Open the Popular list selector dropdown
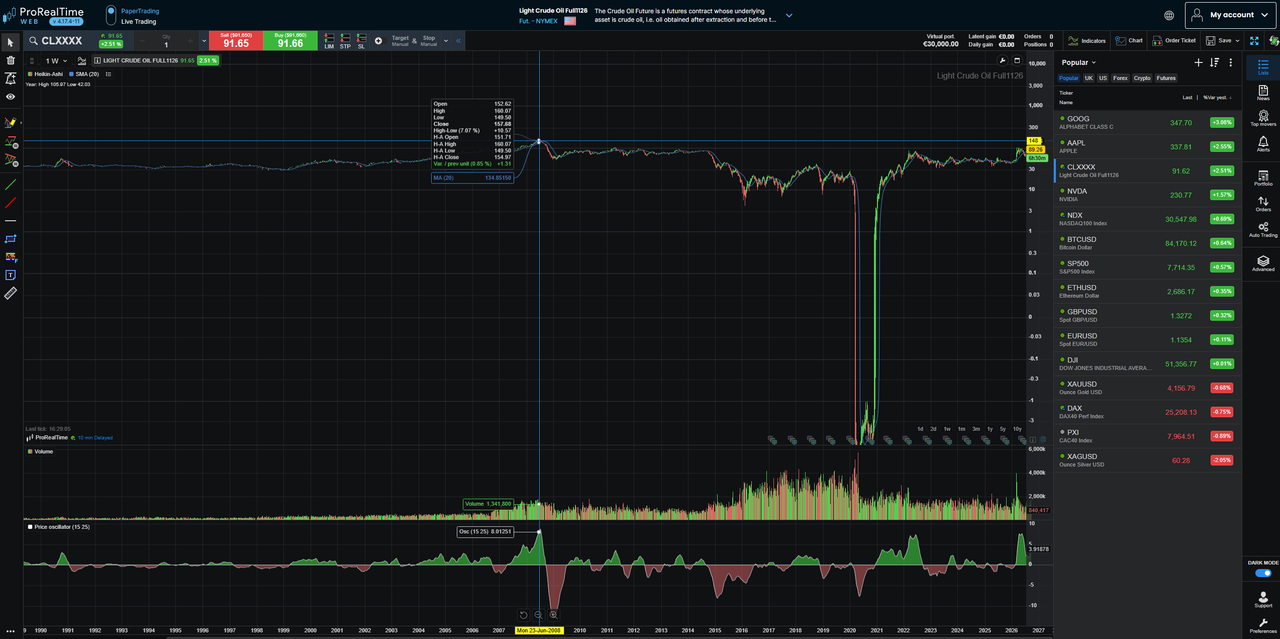This screenshot has width=1280, height=639. (1081, 62)
